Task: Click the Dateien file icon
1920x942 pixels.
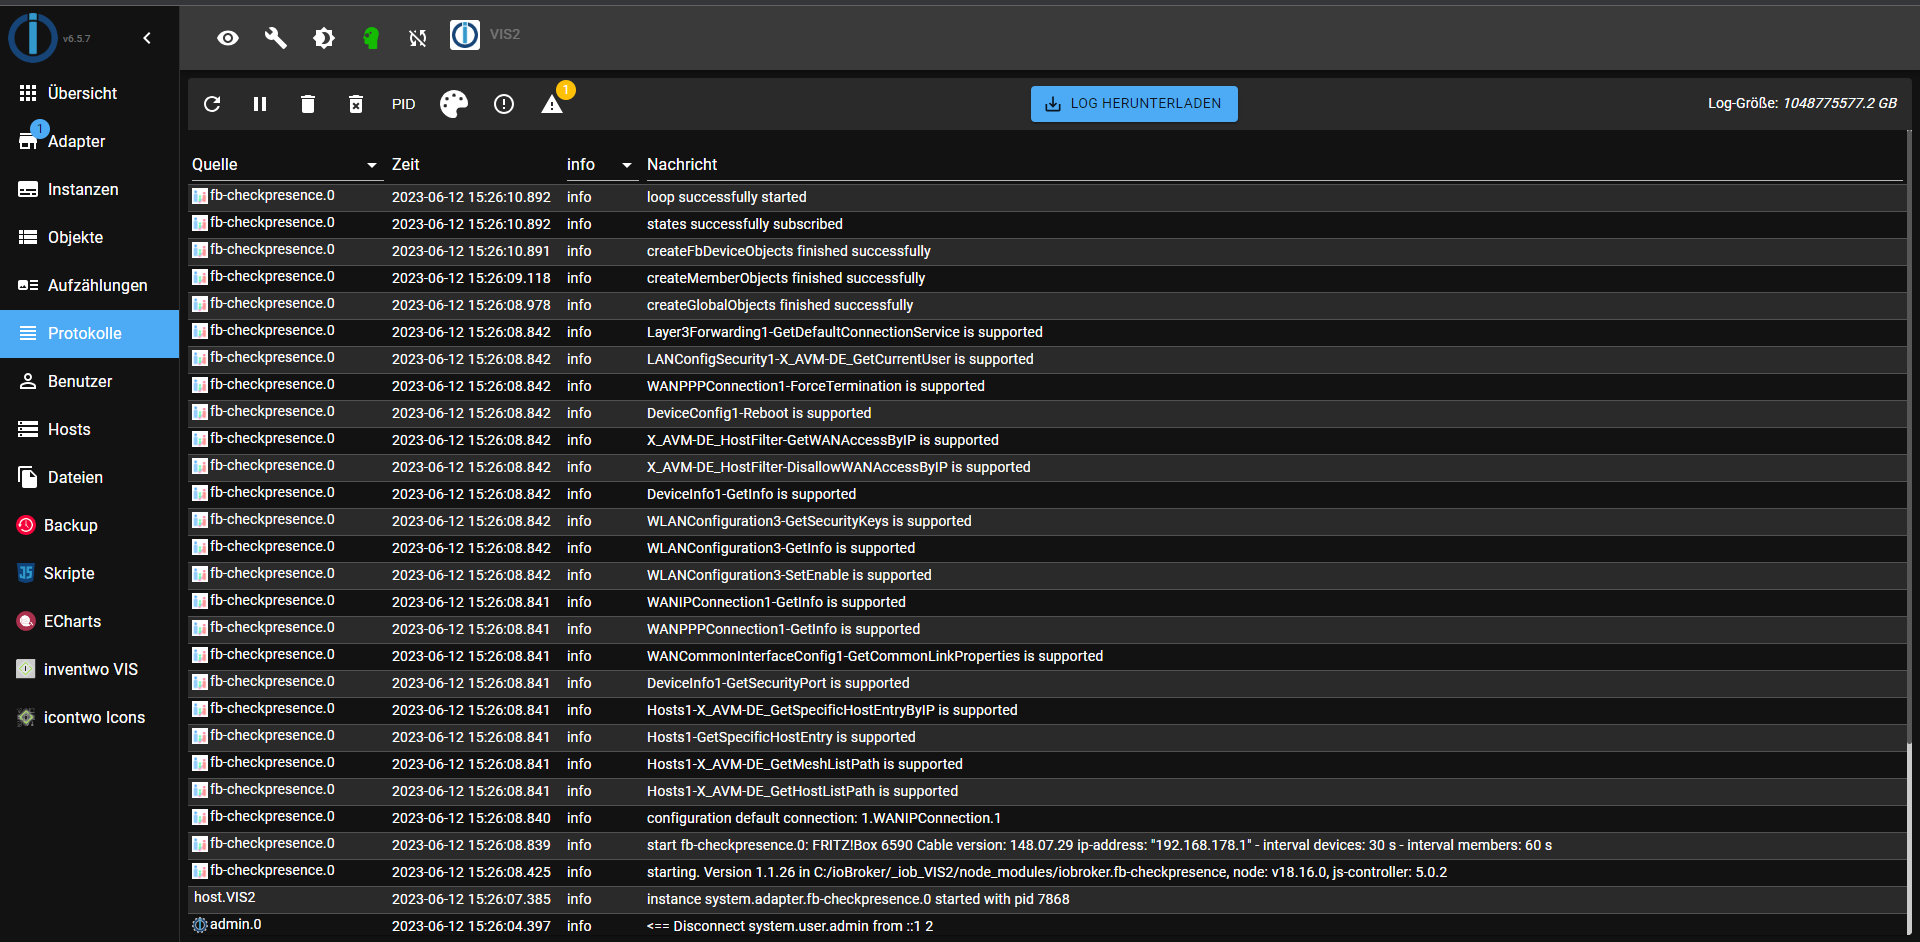Action: pos(28,477)
